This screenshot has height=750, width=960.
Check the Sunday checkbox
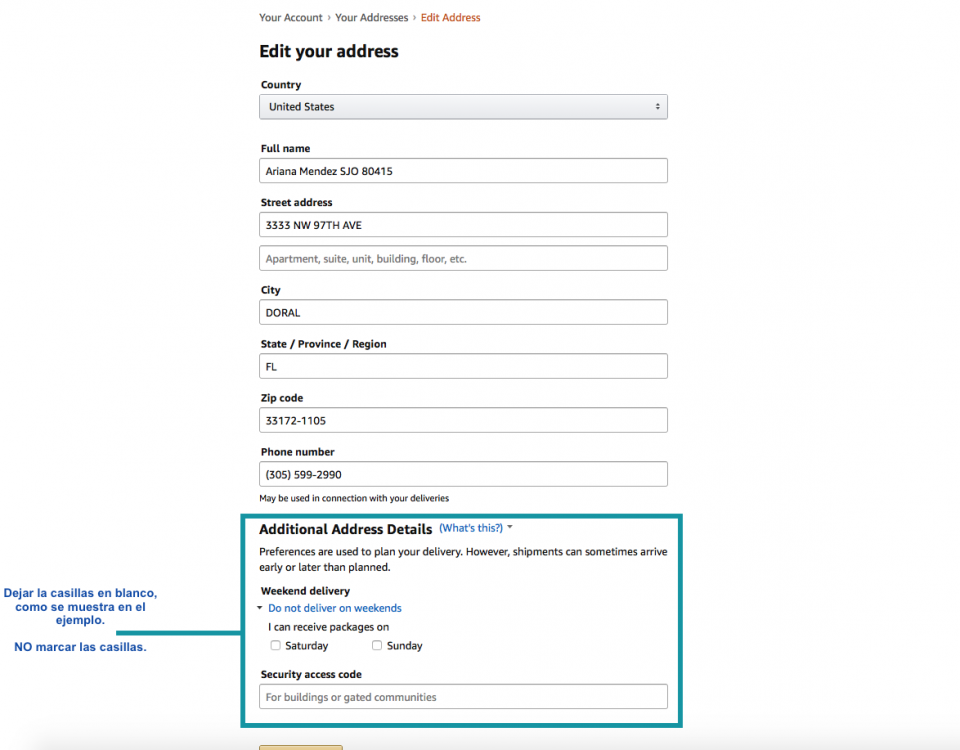pos(377,645)
